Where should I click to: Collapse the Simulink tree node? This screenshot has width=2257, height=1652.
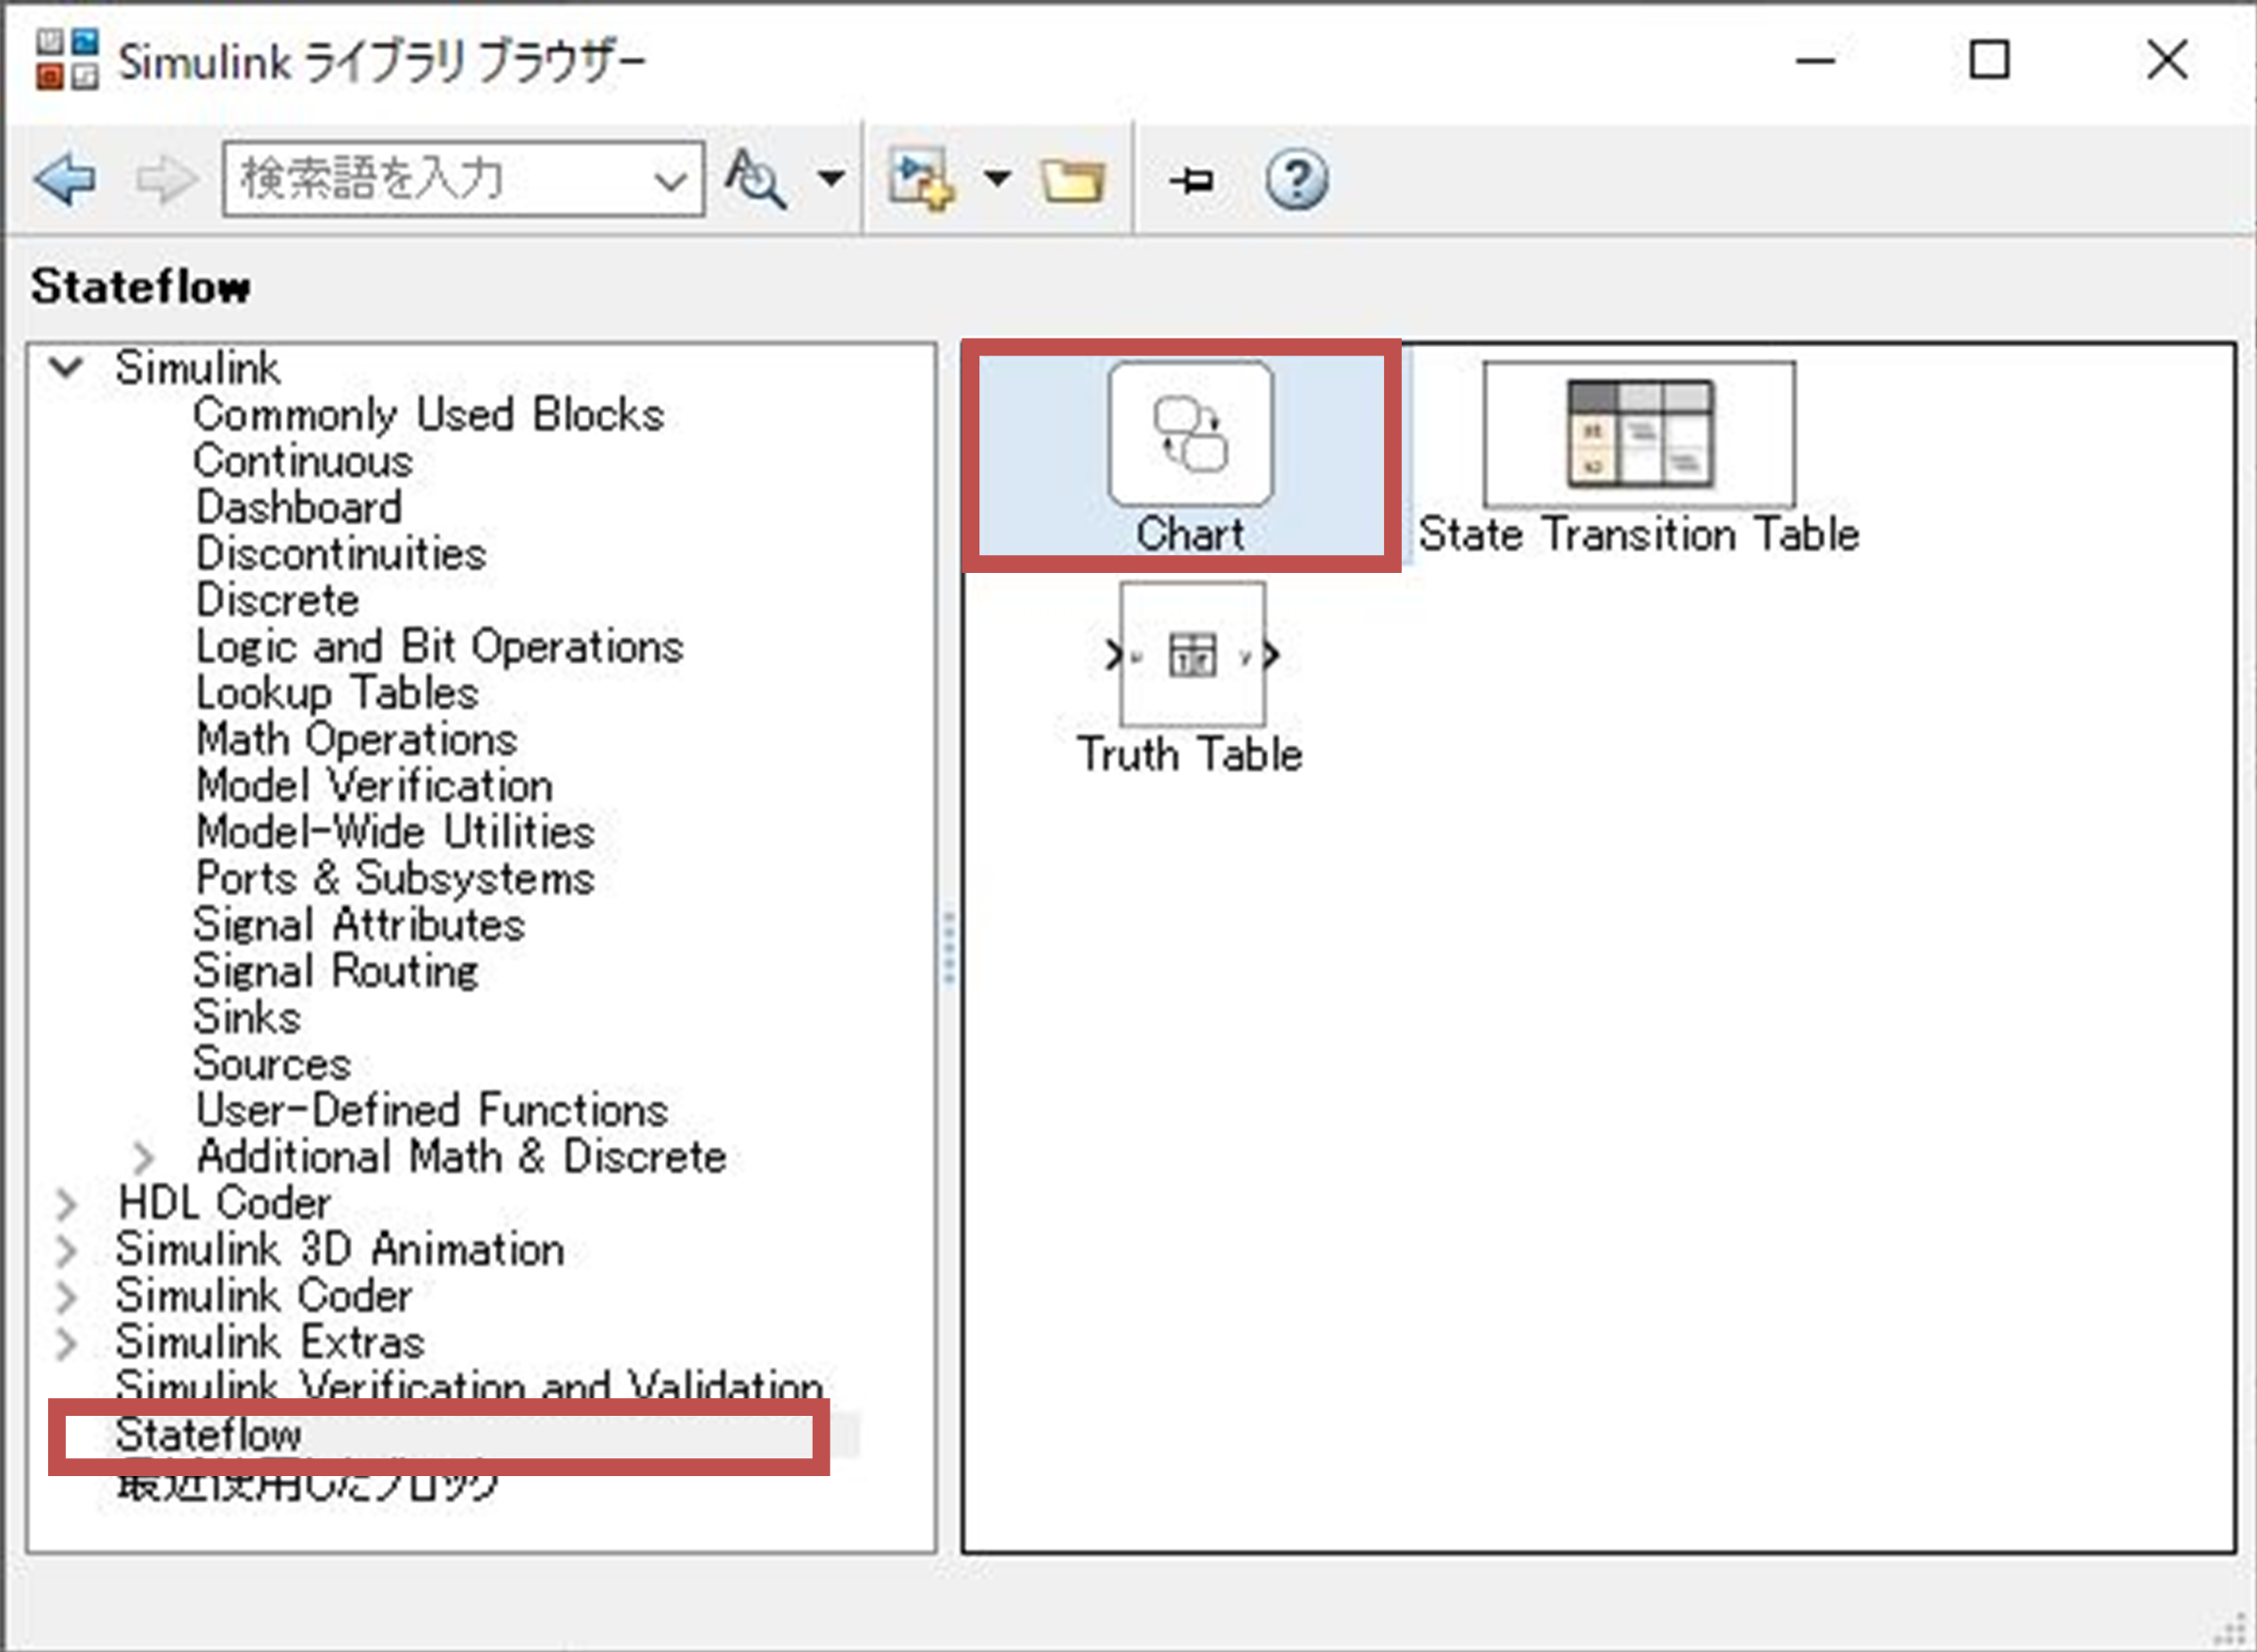[66, 366]
